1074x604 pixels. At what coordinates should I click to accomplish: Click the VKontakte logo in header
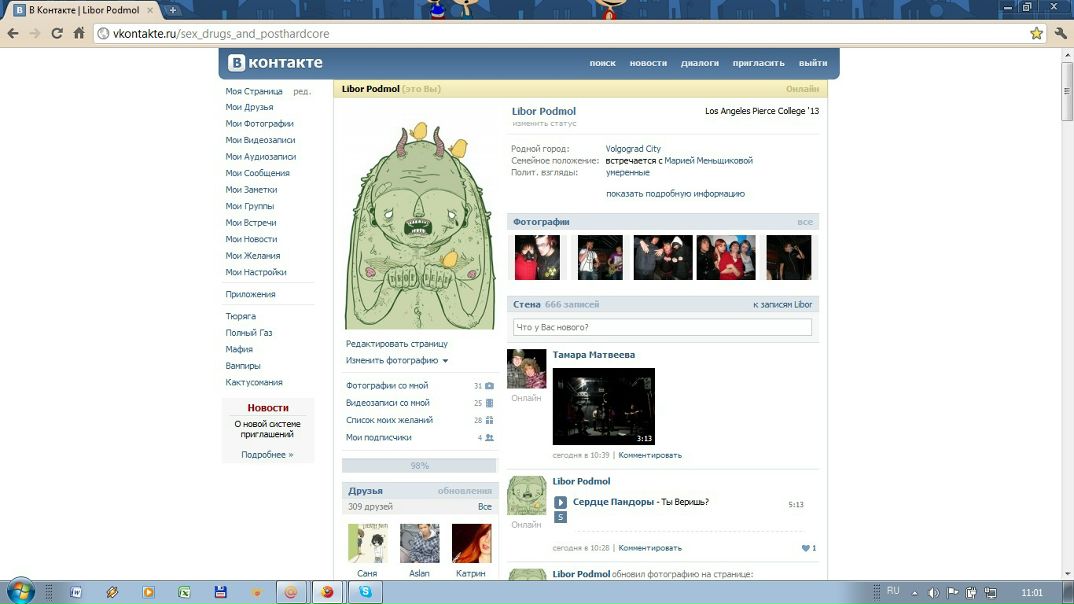click(x=276, y=63)
